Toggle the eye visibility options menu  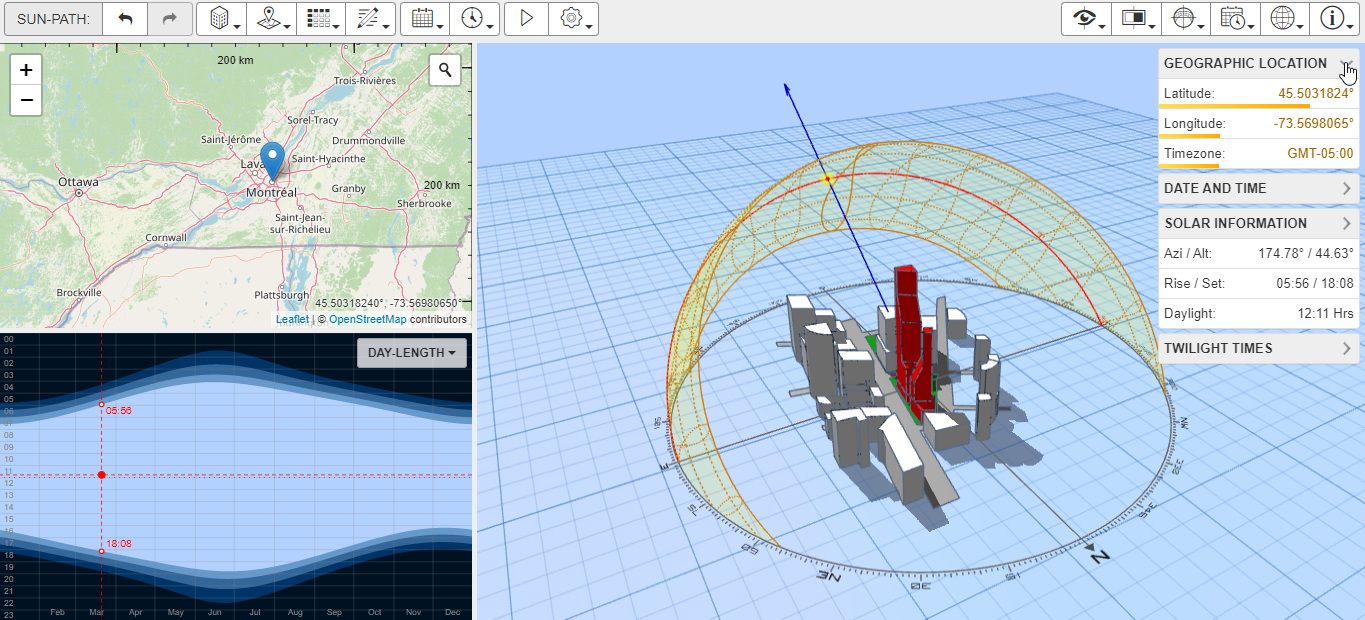(1086, 19)
